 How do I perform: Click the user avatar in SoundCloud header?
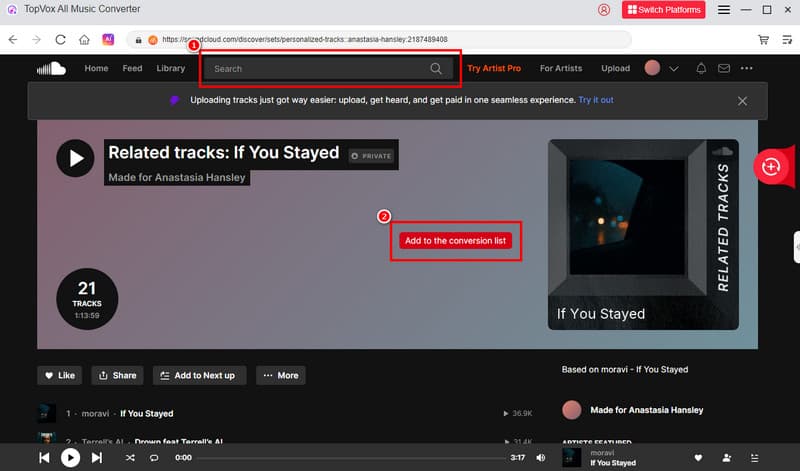(x=652, y=68)
